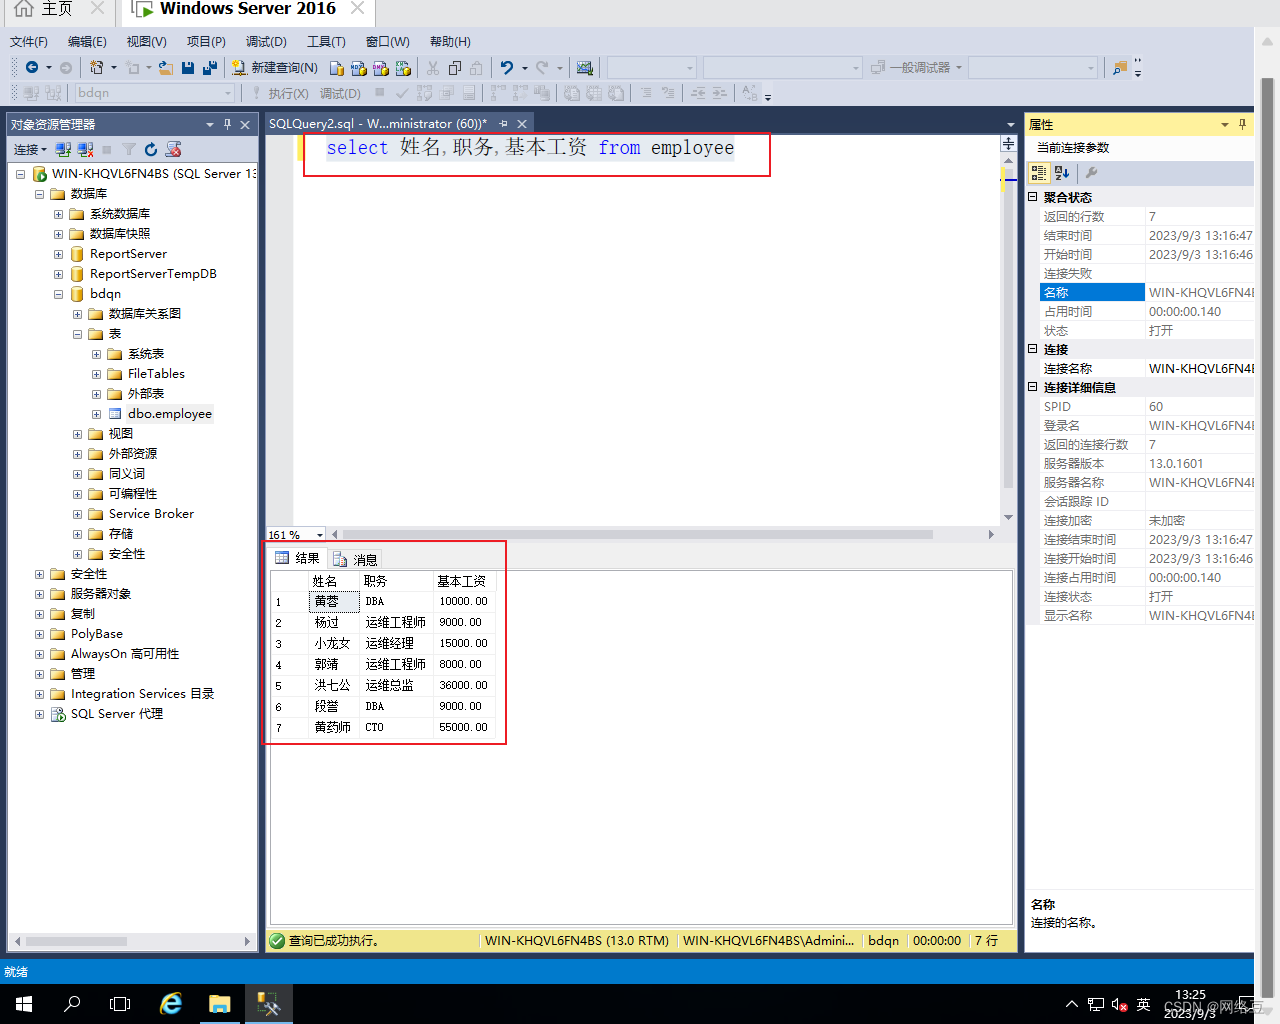
Task: Open the 工具(T) menu
Action: click(x=326, y=42)
